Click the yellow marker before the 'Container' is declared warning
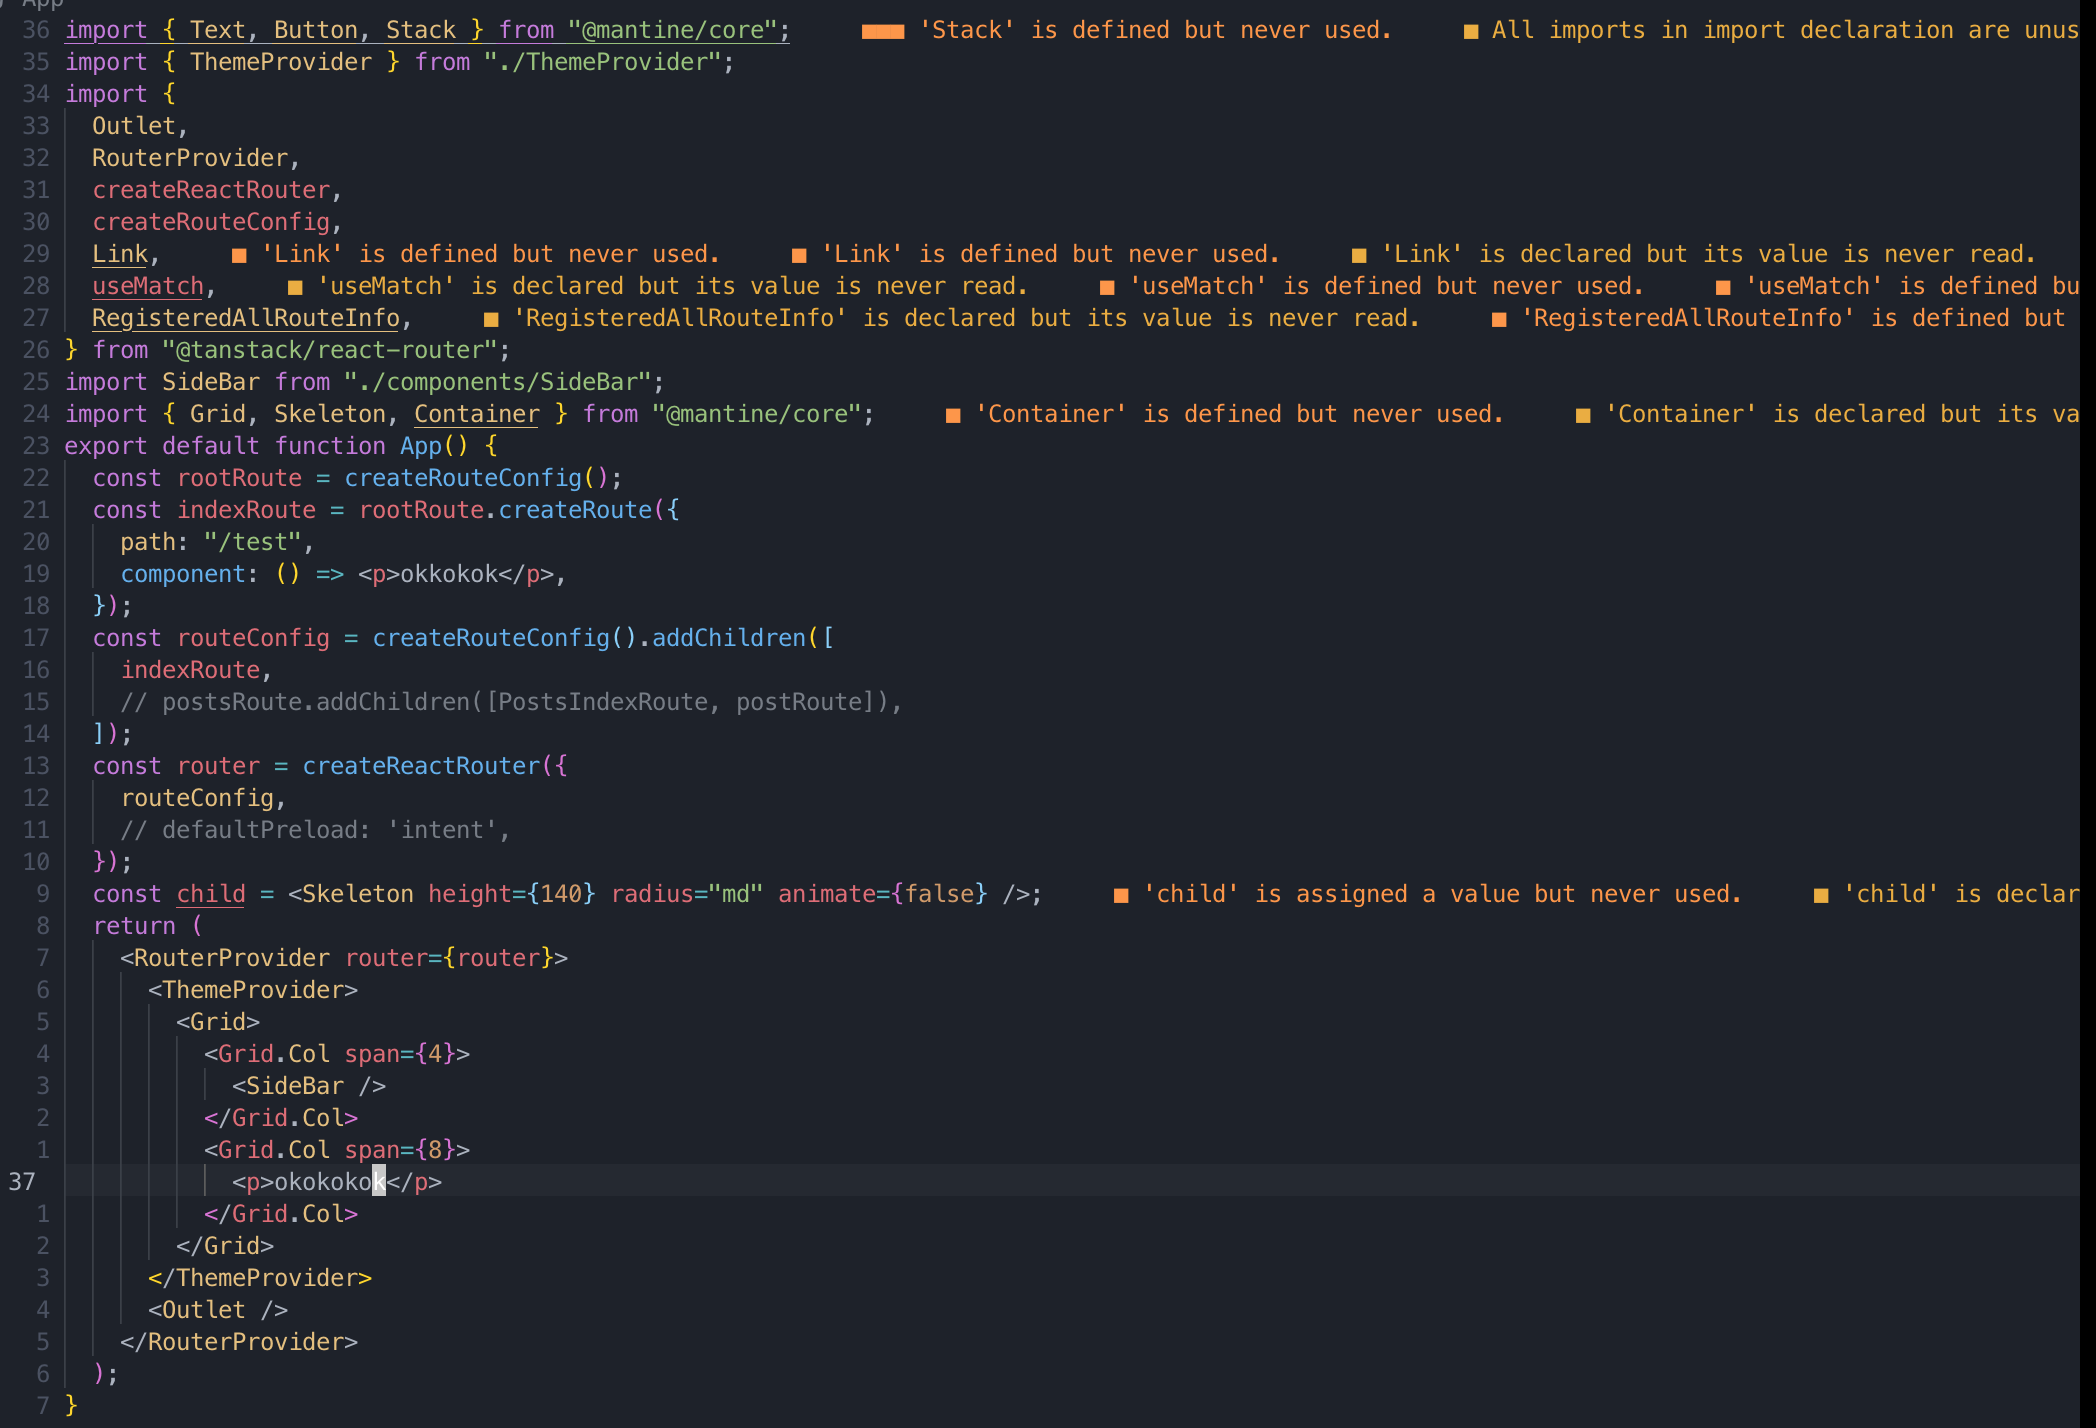2096x1428 pixels. coord(1582,415)
